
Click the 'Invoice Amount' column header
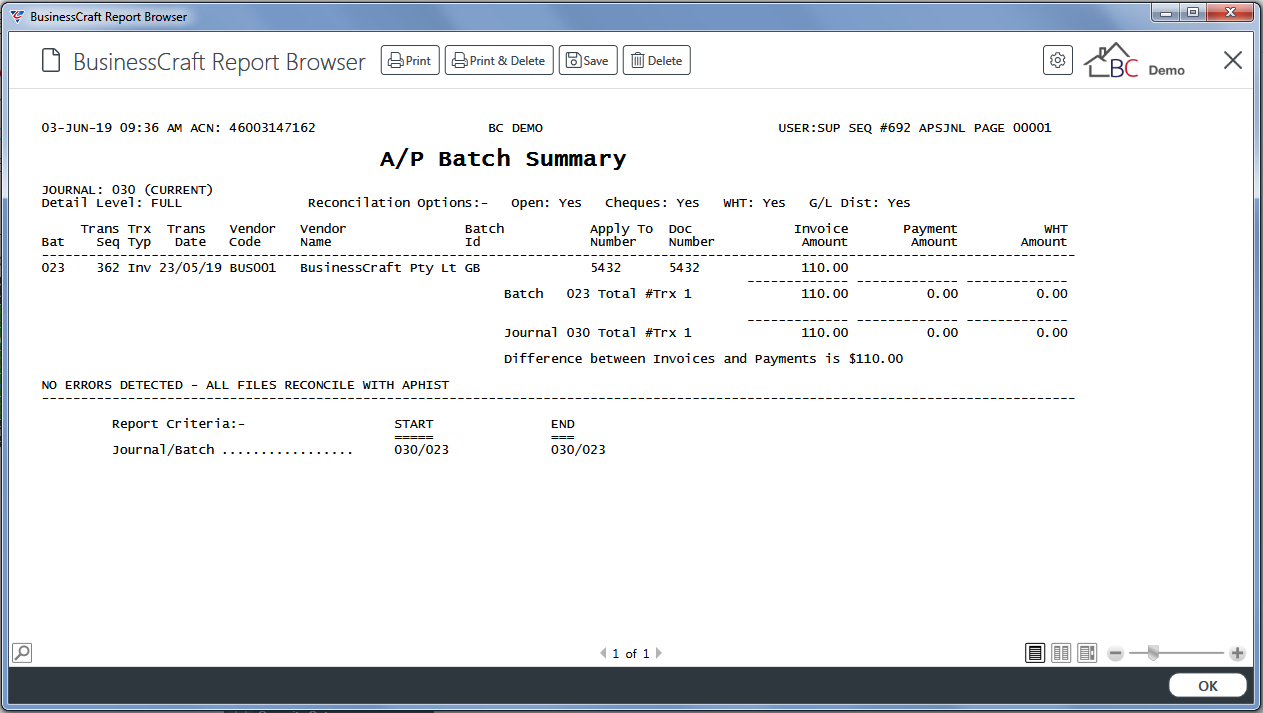821,235
